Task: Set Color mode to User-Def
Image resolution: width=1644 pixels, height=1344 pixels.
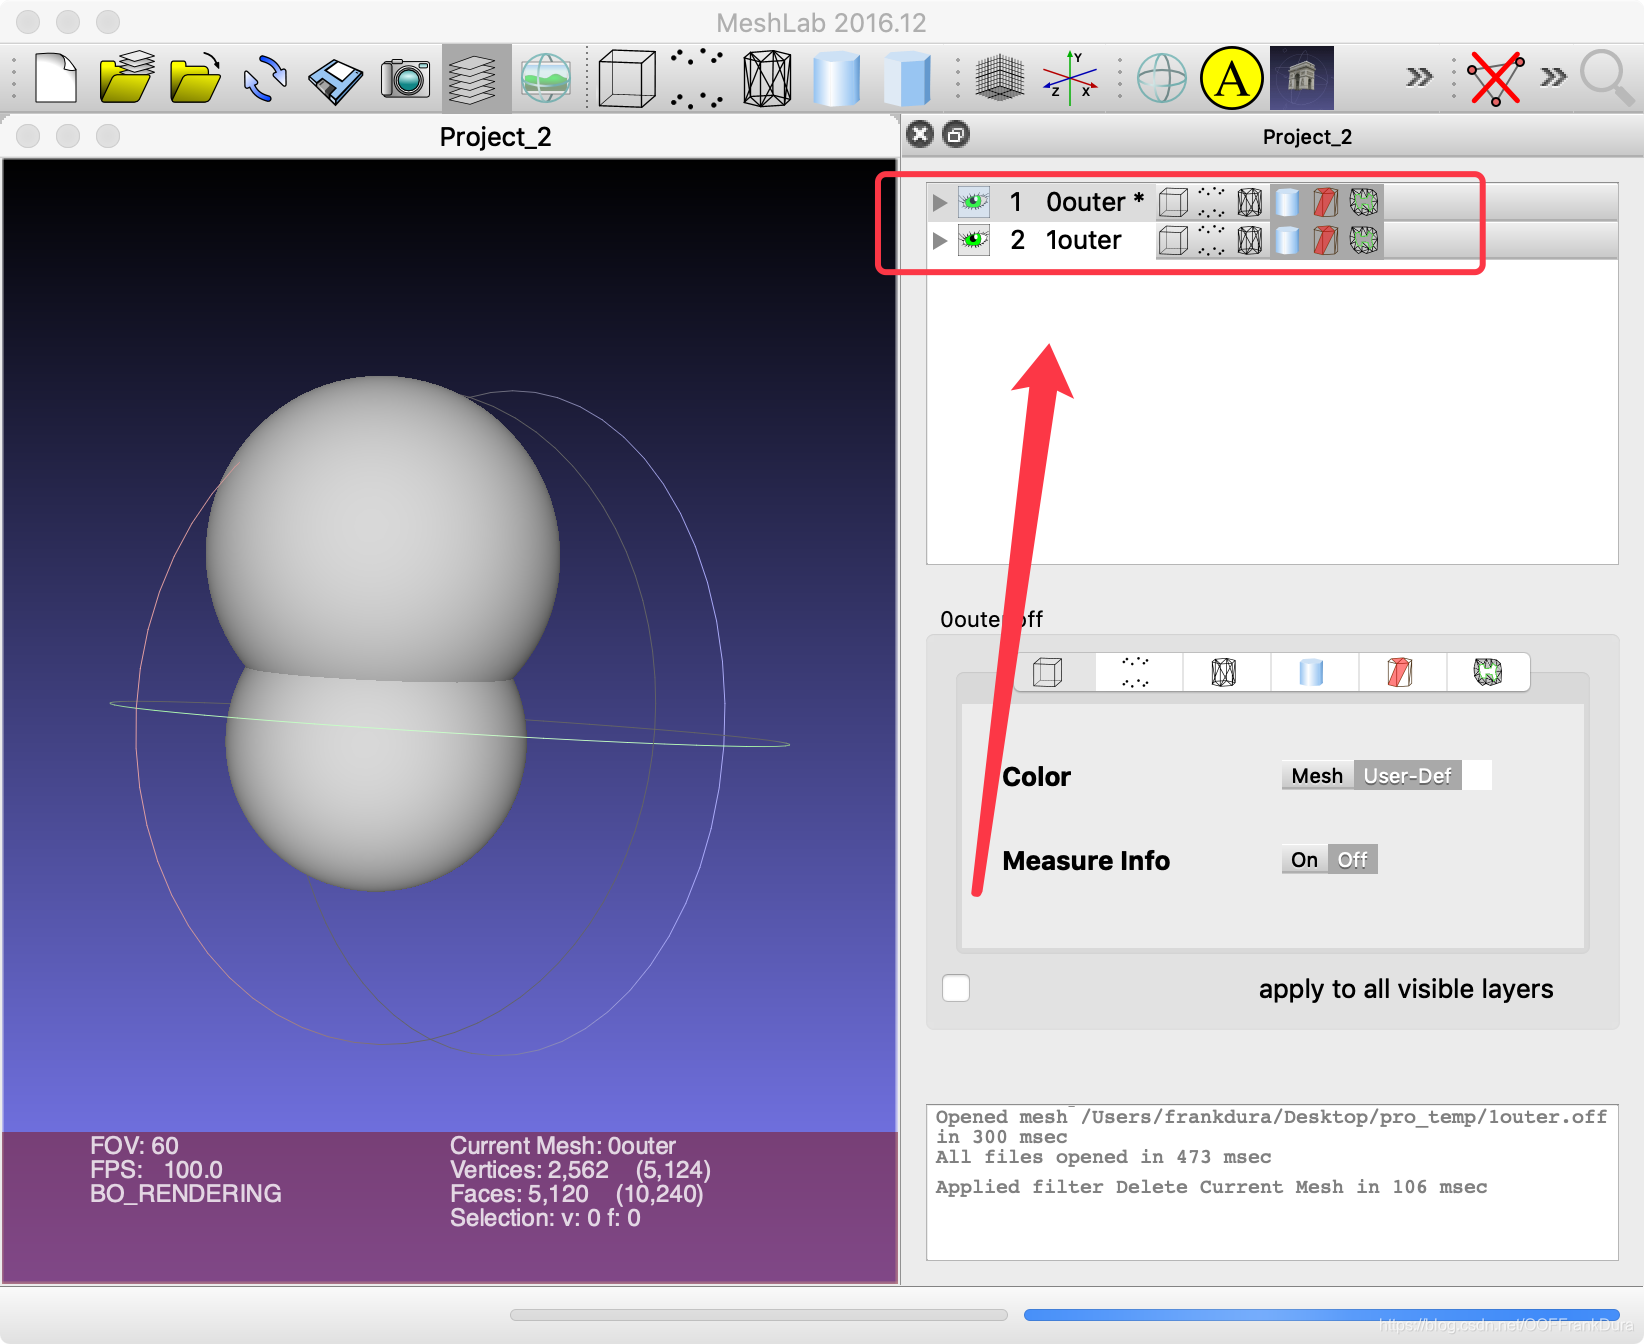Action: pos(1407,776)
